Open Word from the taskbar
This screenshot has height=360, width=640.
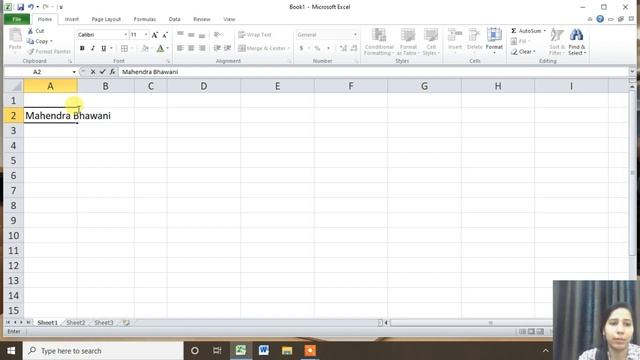click(264, 351)
